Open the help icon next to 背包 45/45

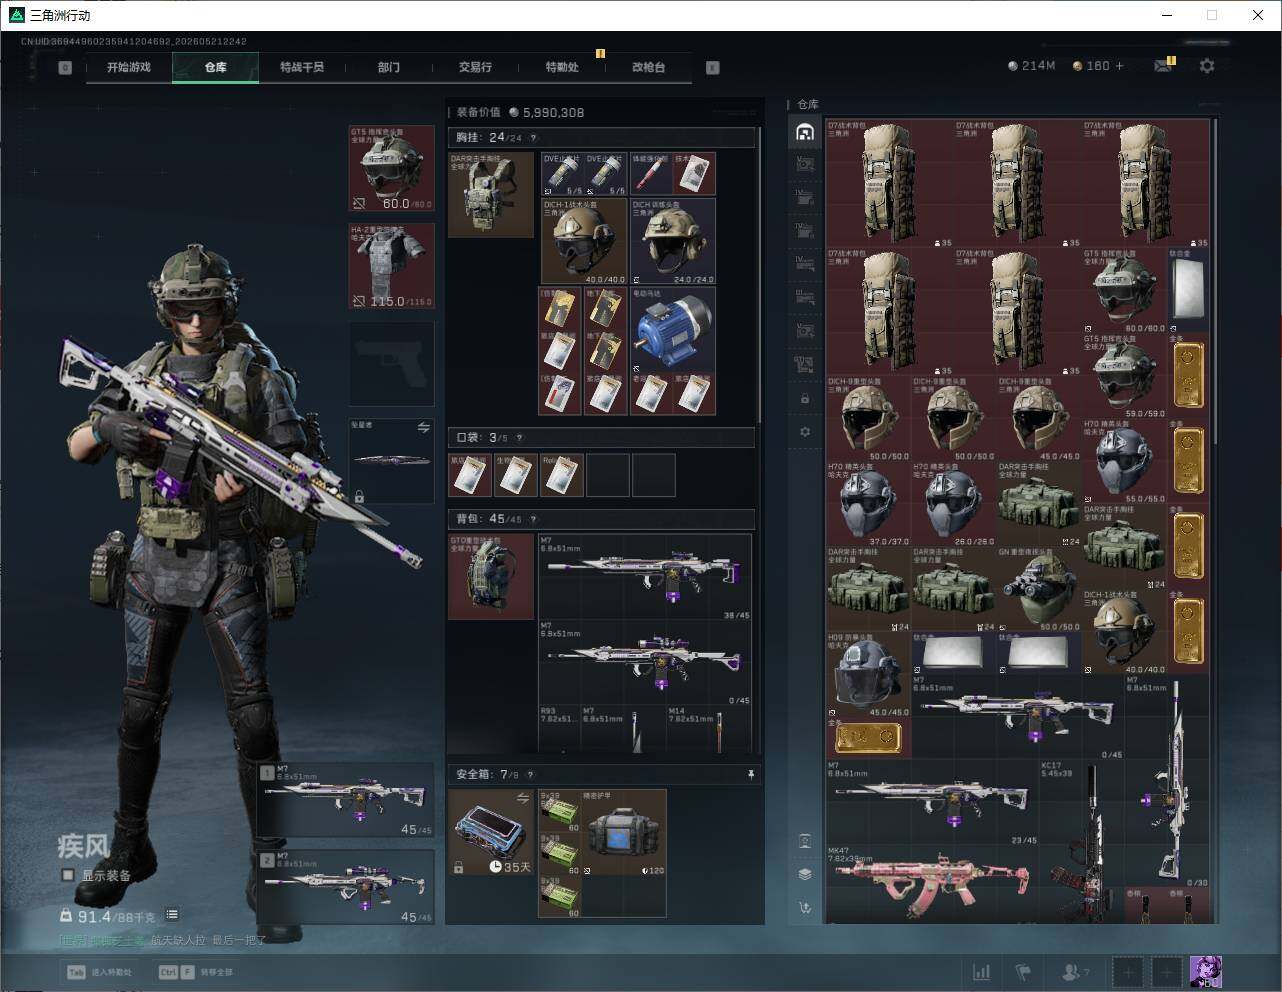point(533,519)
